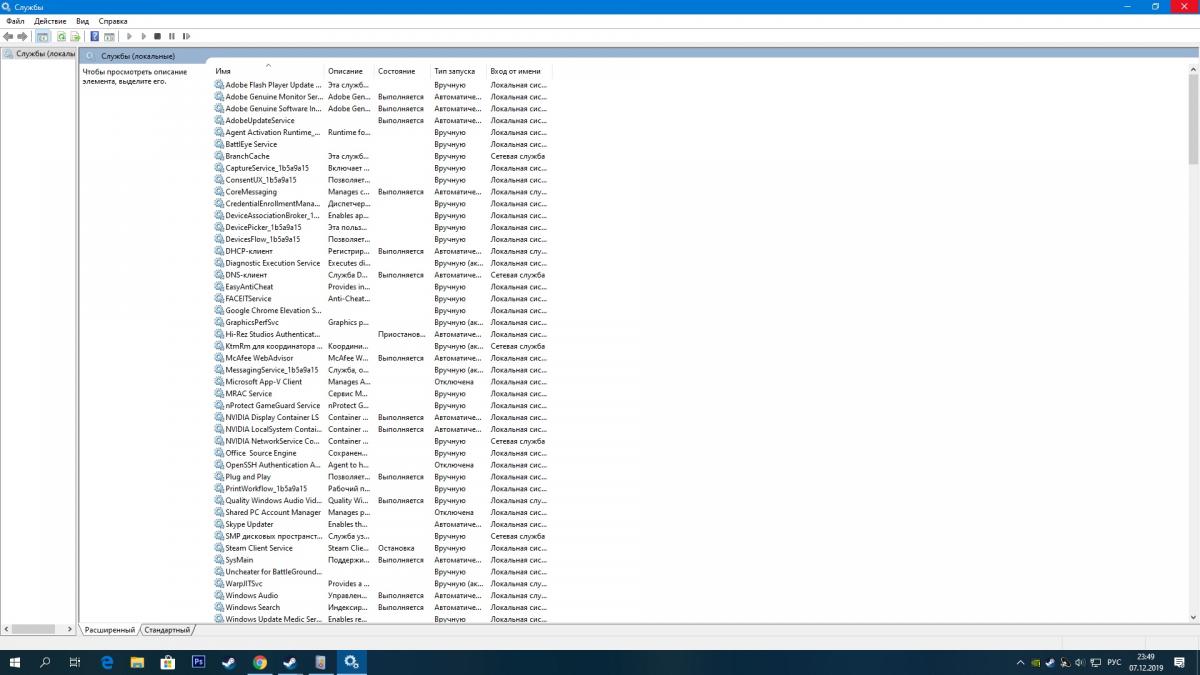This screenshot has height=675, width=1200.
Task: Pause the service with the pause icon
Action: click(x=172, y=36)
